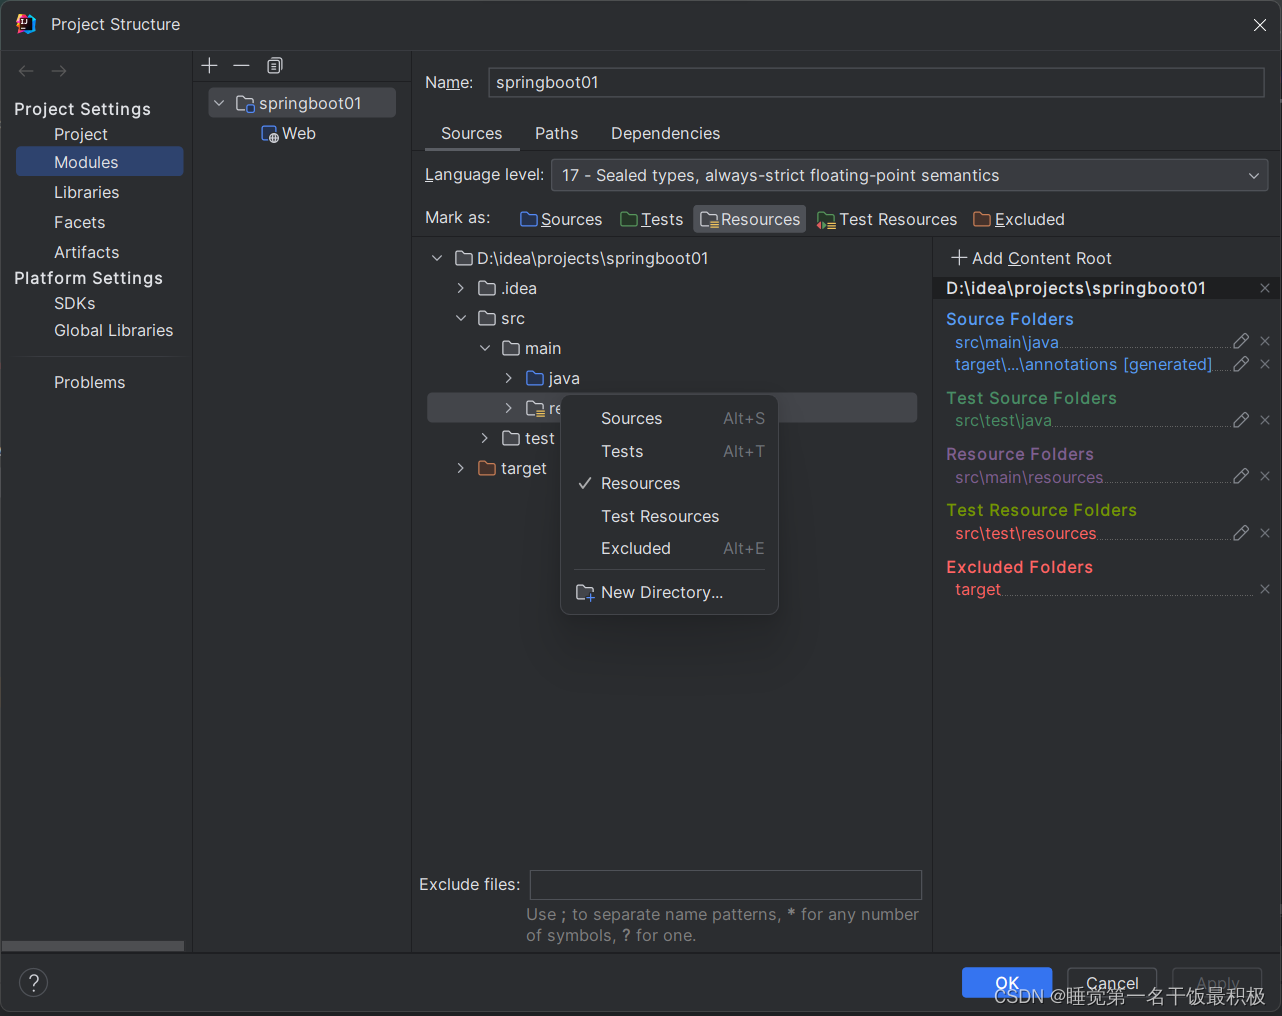Toggle Mark as Excluded for selected folder
Viewport: 1282px width, 1016px height.
pos(1018,219)
